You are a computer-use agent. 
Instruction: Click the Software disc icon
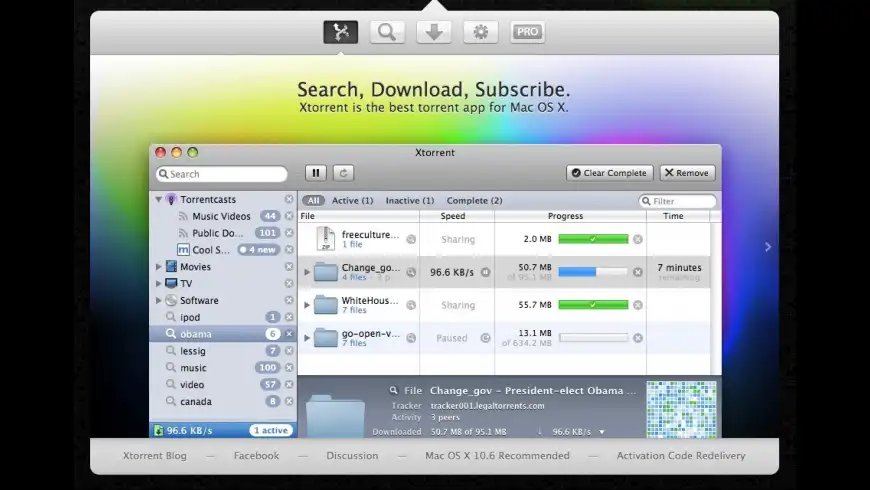pos(171,300)
